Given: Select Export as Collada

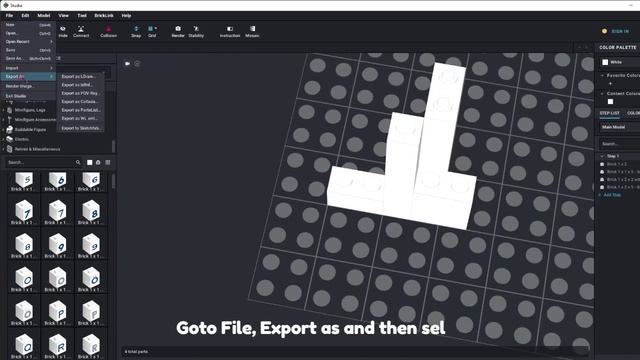Looking at the screenshot, I should point(80,102).
